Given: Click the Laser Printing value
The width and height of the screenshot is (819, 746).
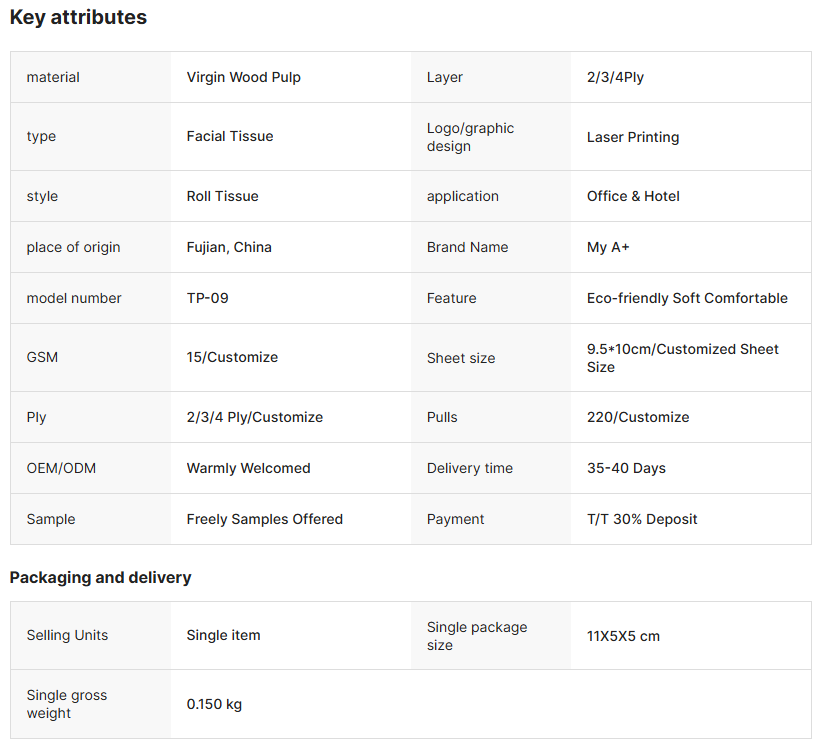Looking at the screenshot, I should click(632, 137).
